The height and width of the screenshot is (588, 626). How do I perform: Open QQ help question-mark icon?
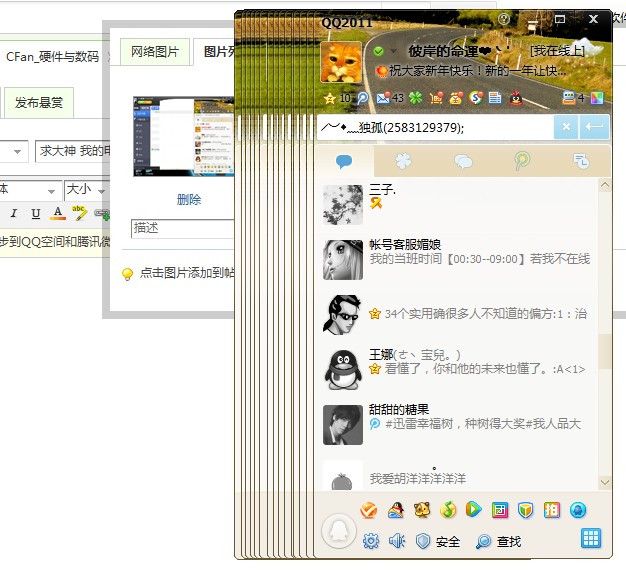coord(504,18)
